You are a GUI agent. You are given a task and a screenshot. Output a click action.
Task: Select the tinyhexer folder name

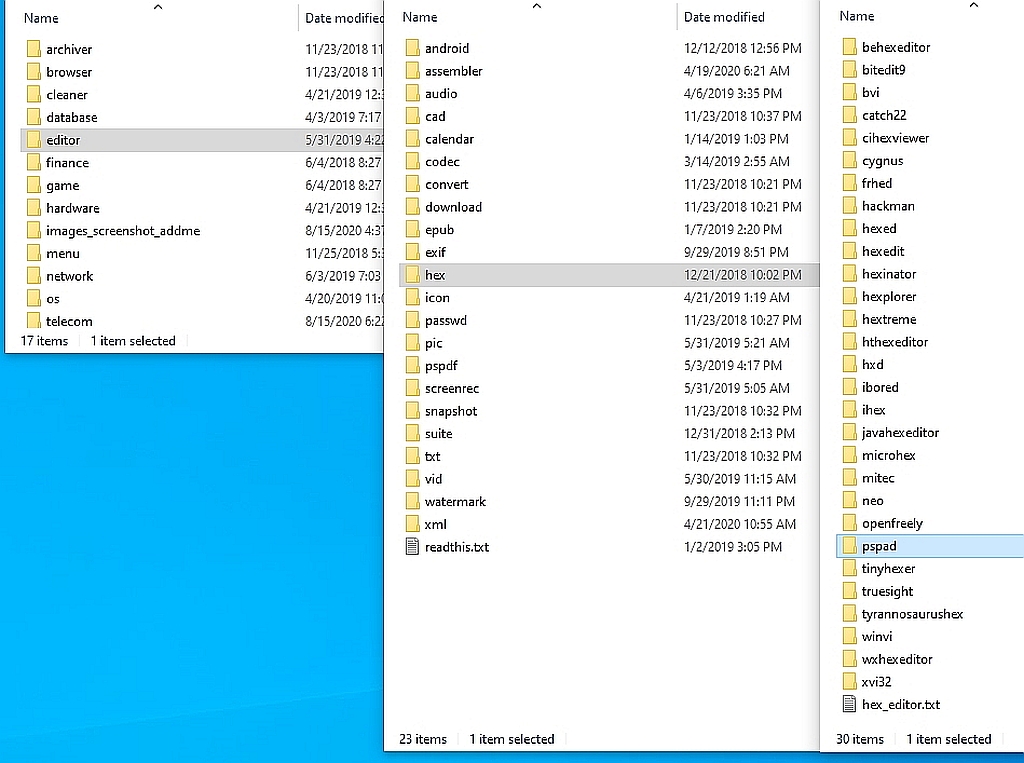coord(888,568)
